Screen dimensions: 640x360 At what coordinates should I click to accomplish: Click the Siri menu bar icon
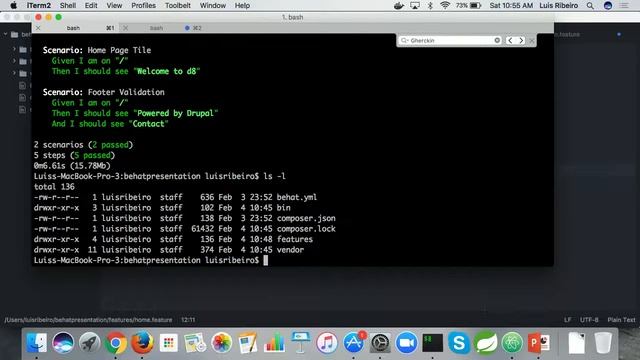pos(608,5)
